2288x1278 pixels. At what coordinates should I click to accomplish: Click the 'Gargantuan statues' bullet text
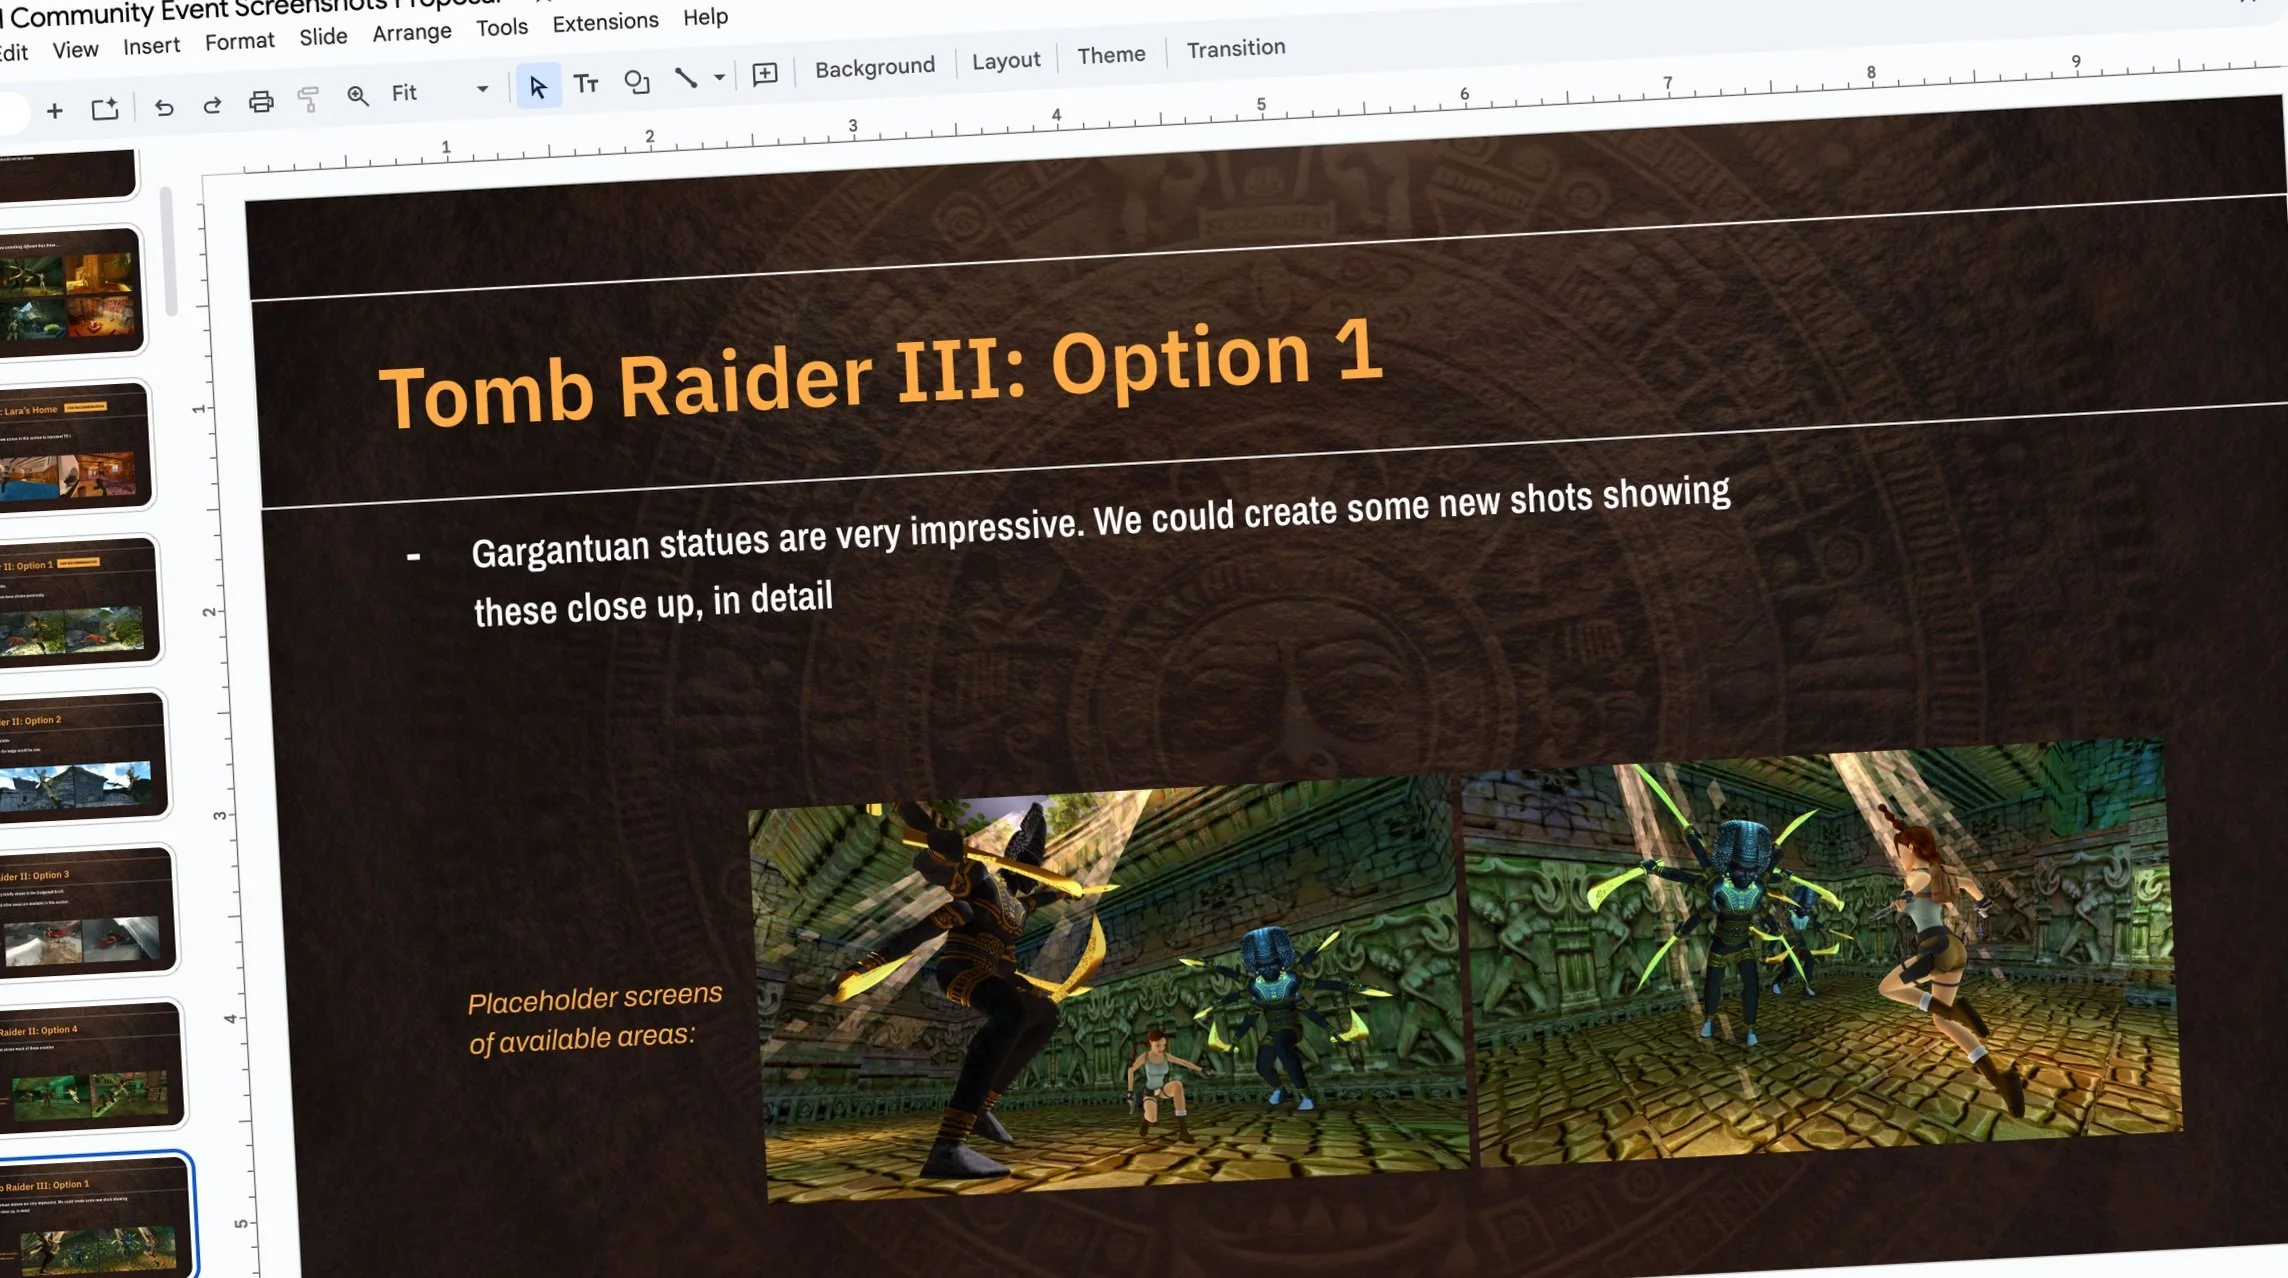[1100, 550]
